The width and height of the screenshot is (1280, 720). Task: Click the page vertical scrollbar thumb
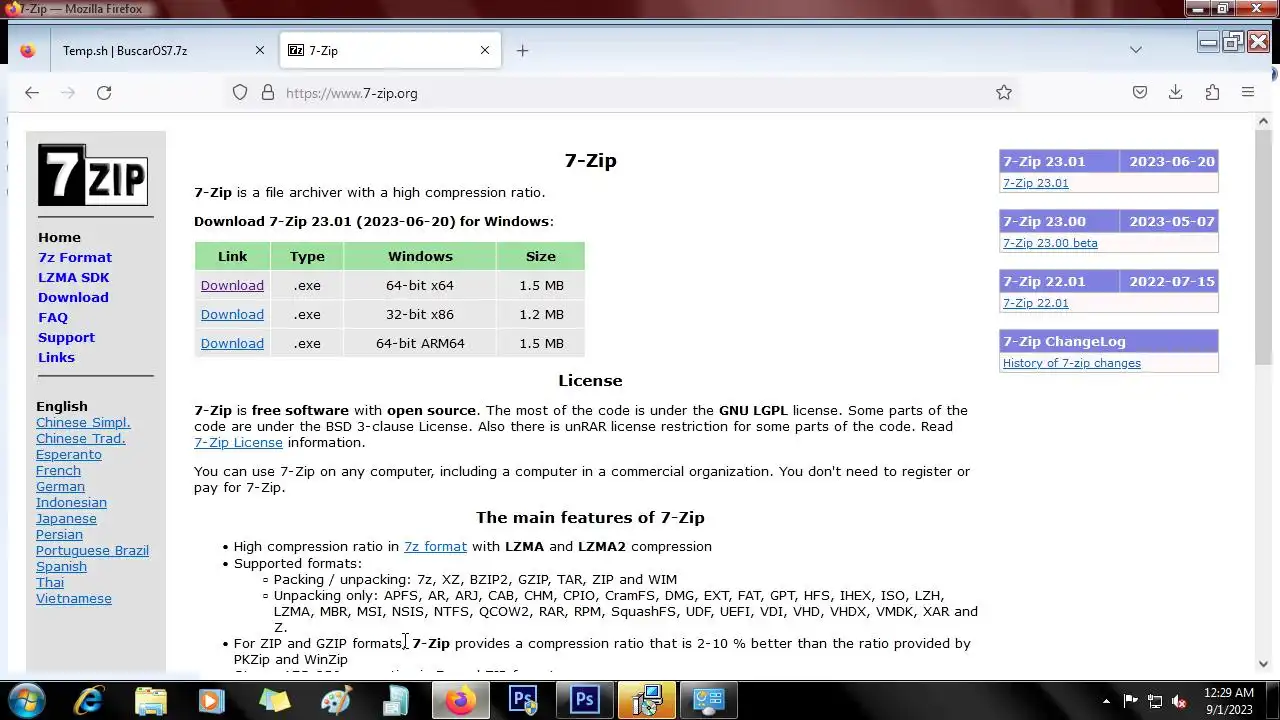click(x=1263, y=248)
